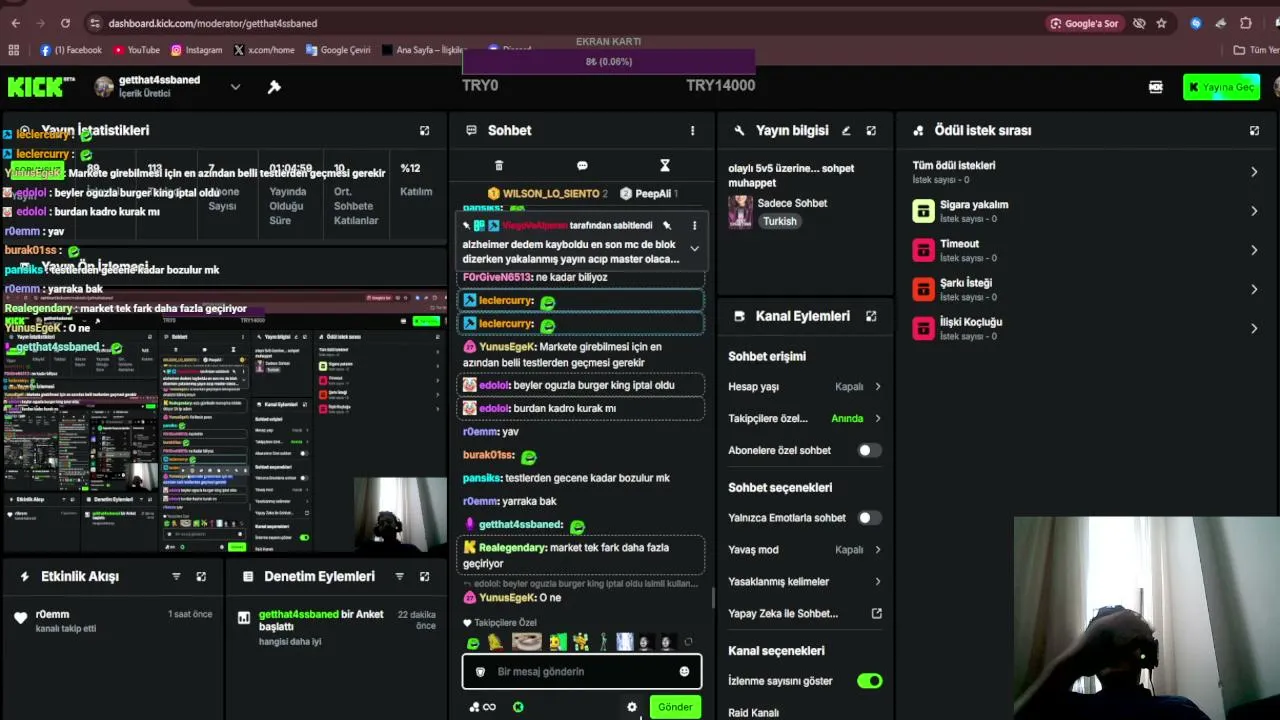Click username Realegendary in chat
This screenshot has width=1280, height=720.
pos(512,548)
